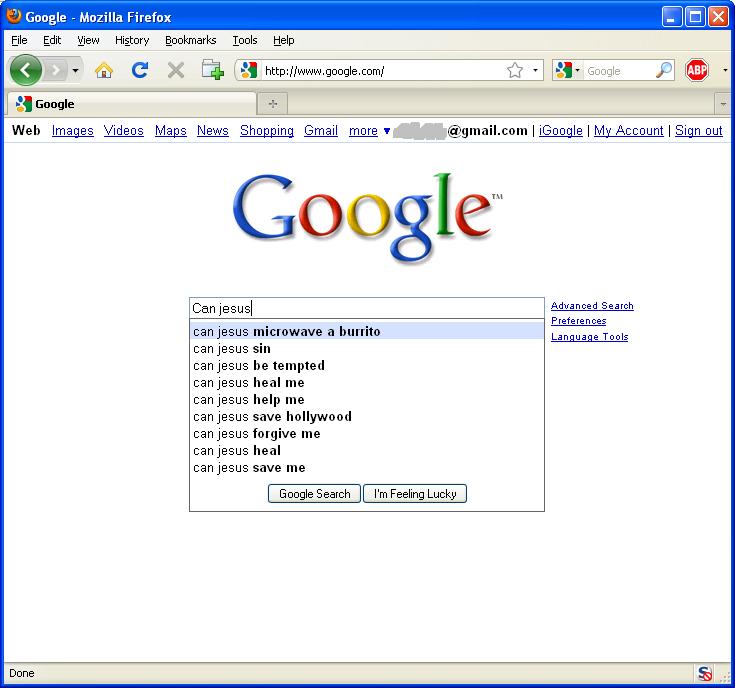Click the I'm Feeling Lucky button
Image resolution: width=735 pixels, height=688 pixels.
click(x=415, y=494)
